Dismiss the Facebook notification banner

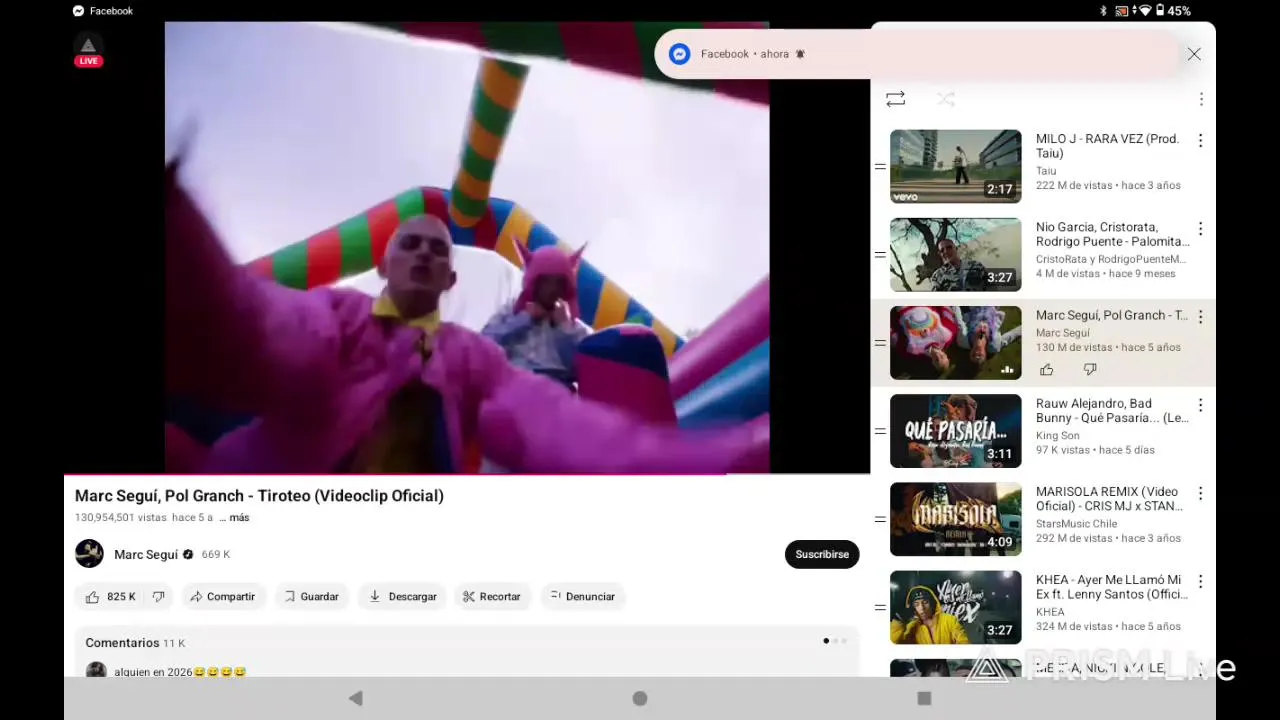pos(1194,54)
